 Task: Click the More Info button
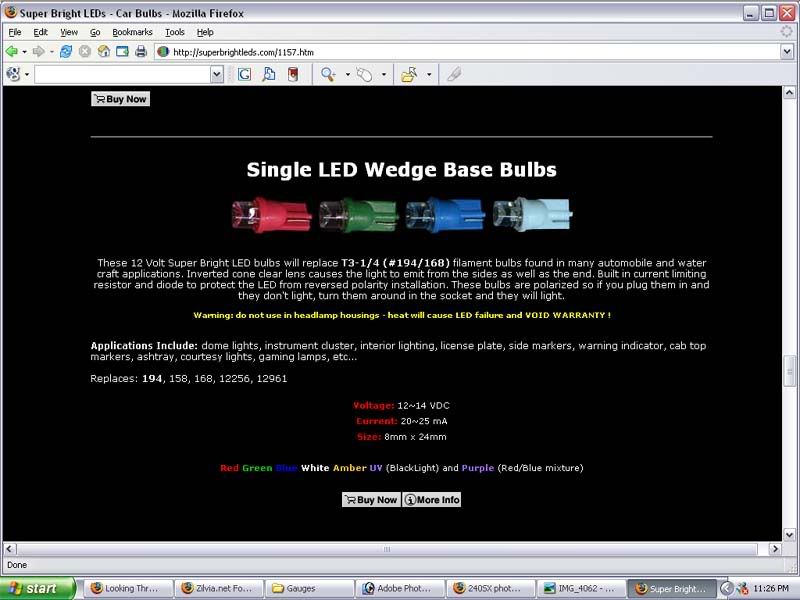coord(432,500)
